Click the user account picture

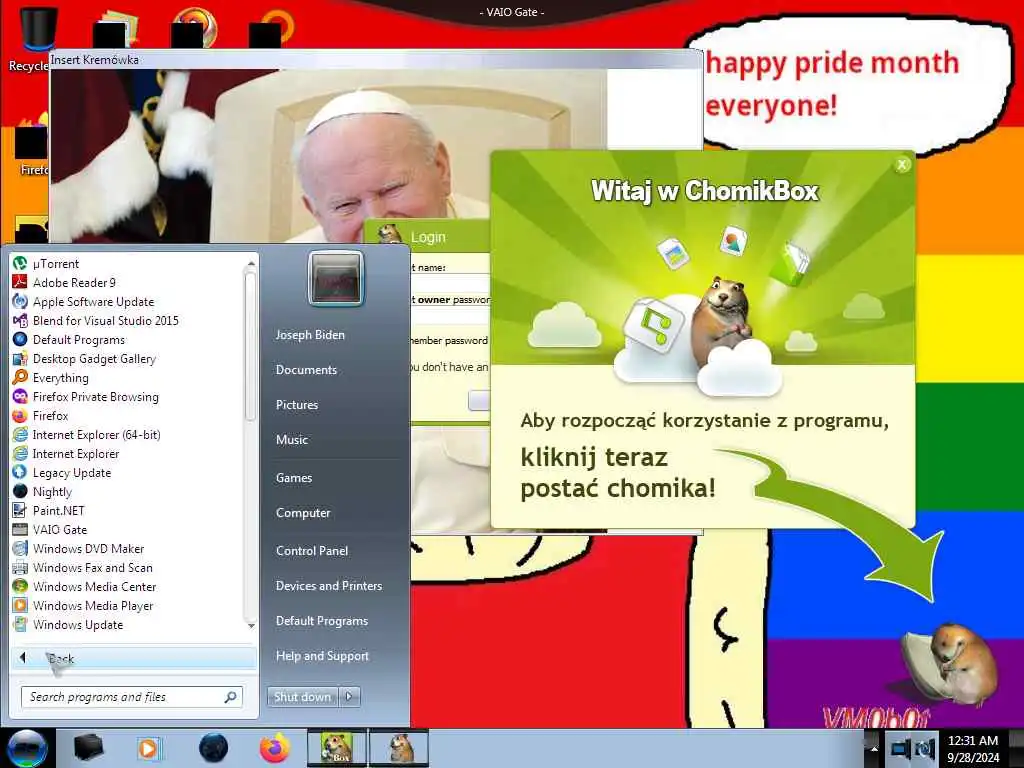point(336,279)
